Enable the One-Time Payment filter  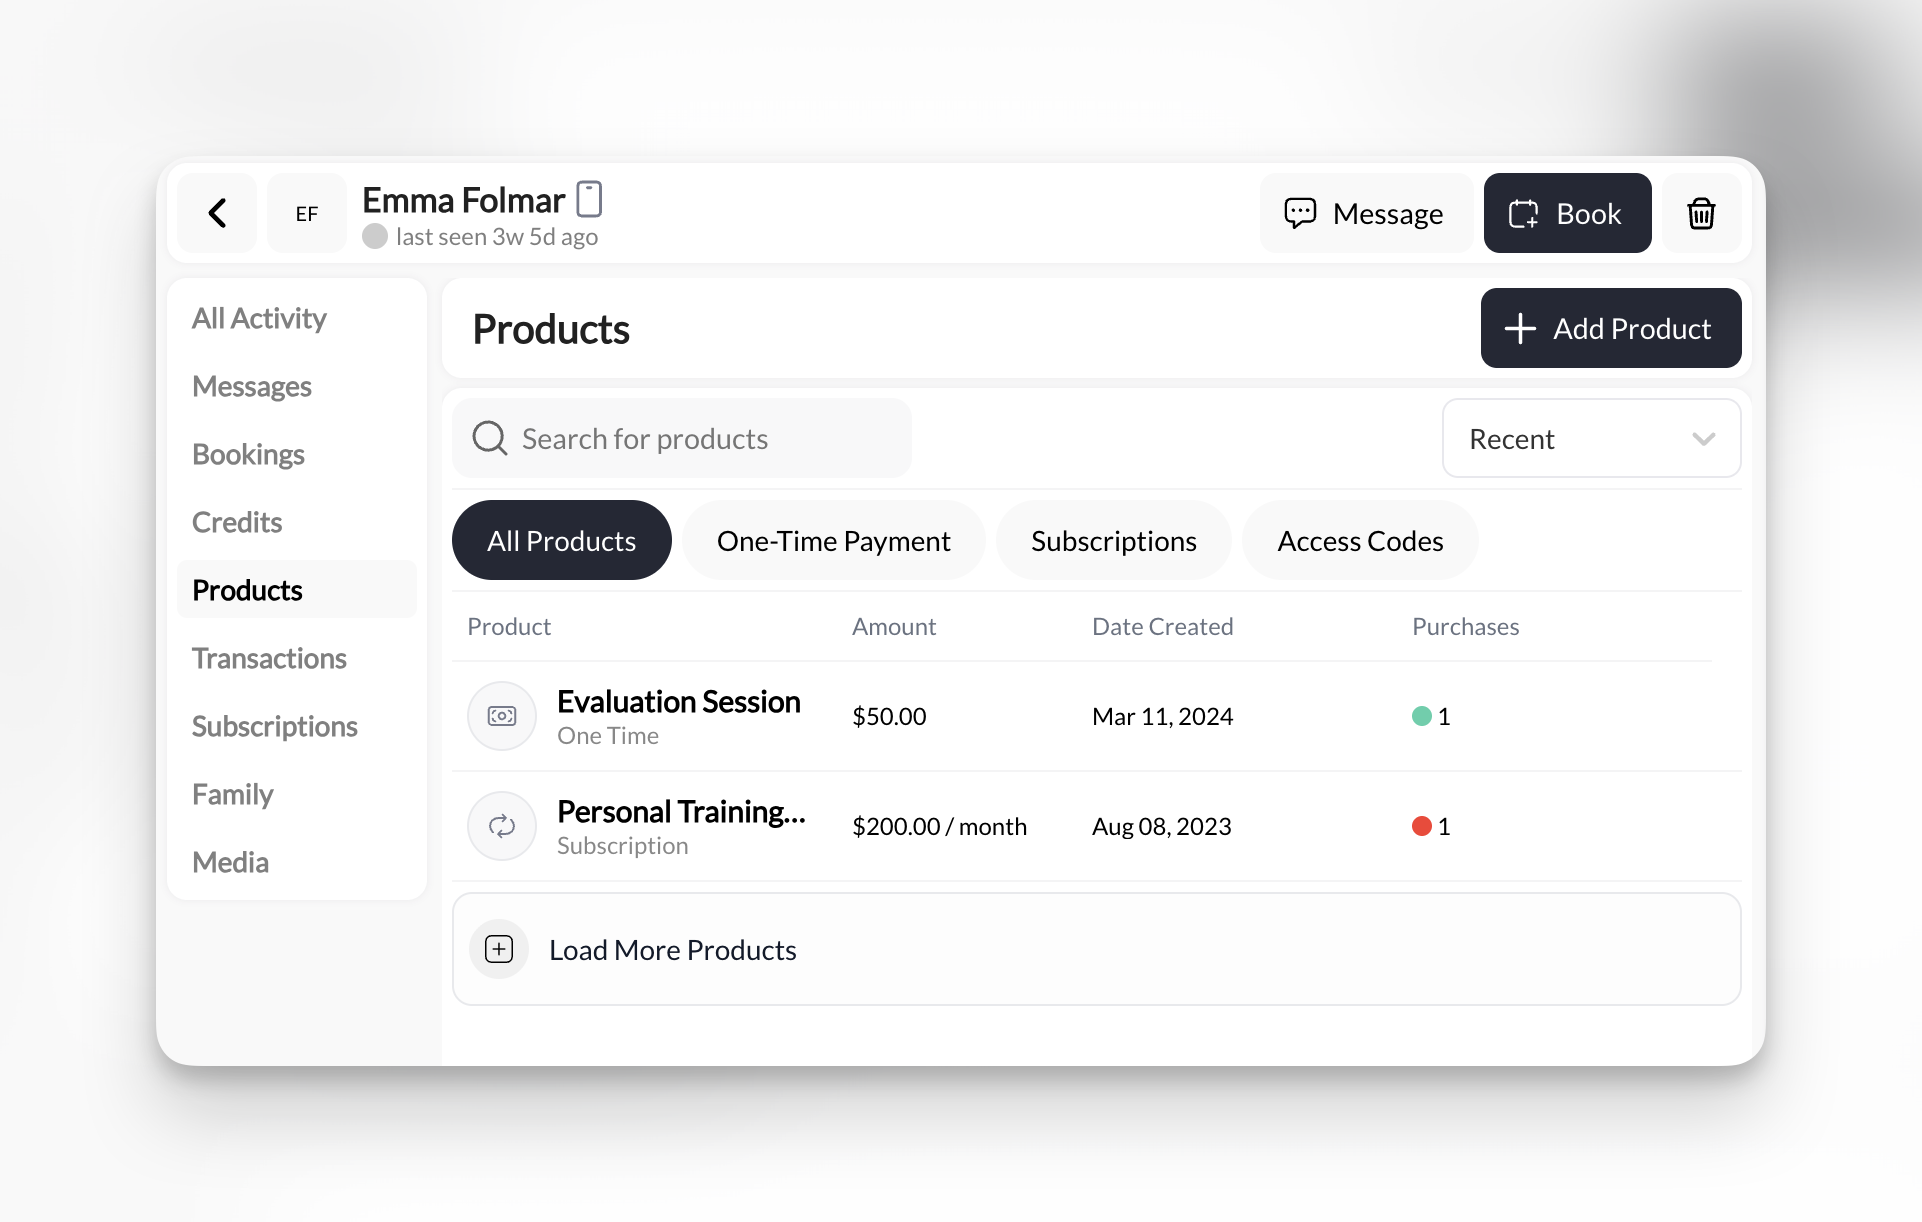click(x=833, y=540)
